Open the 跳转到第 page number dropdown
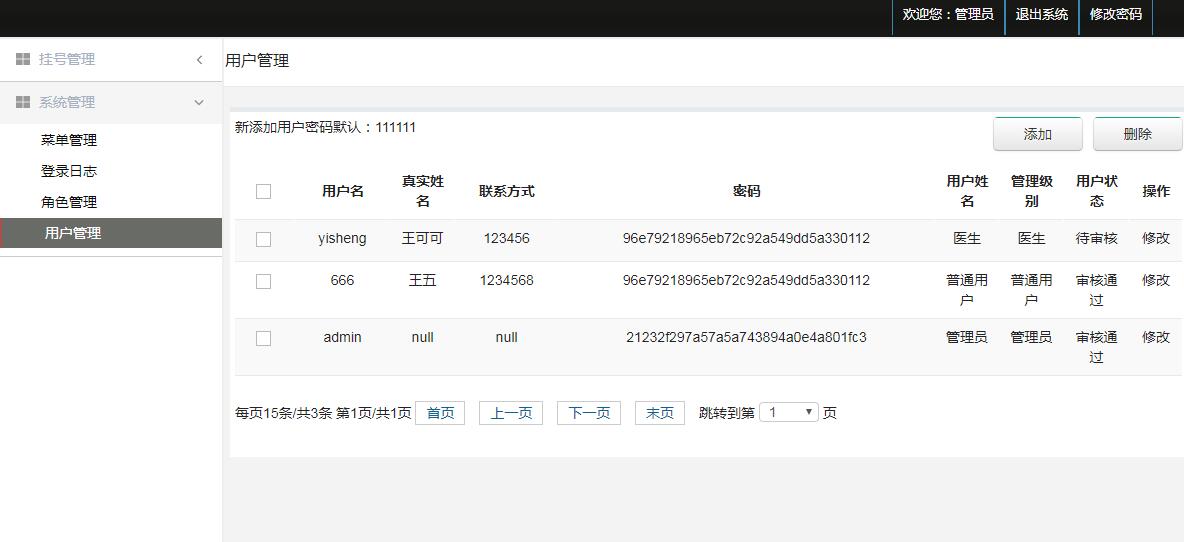1184x542 pixels. click(x=789, y=412)
